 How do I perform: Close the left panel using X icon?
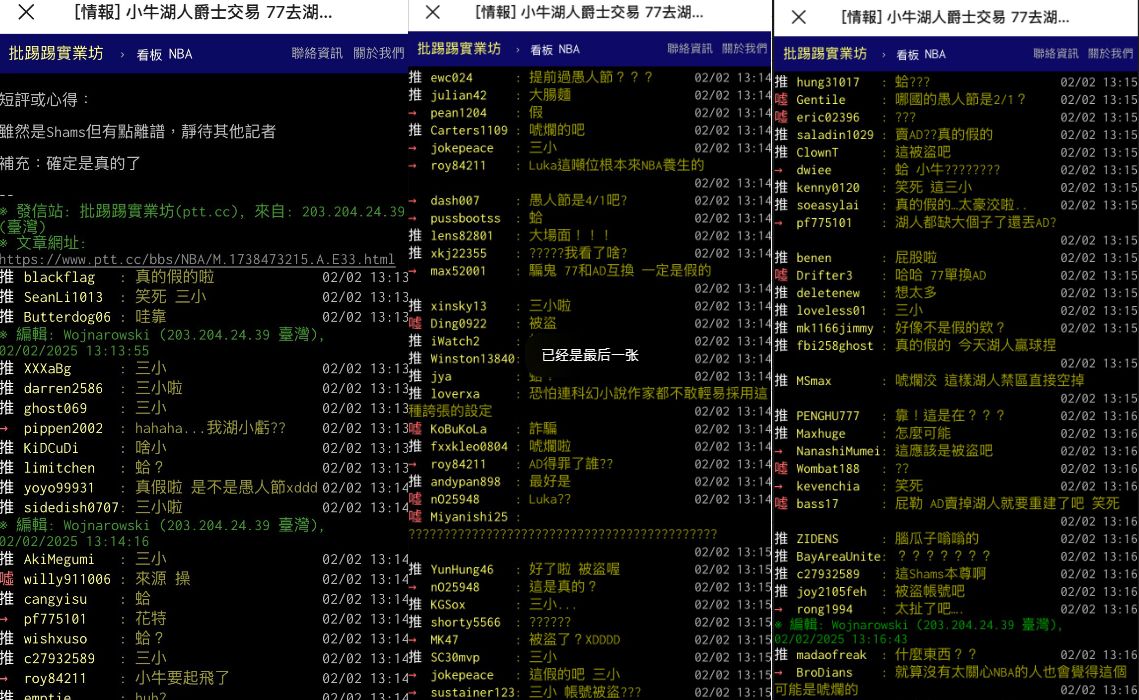coord(27,13)
